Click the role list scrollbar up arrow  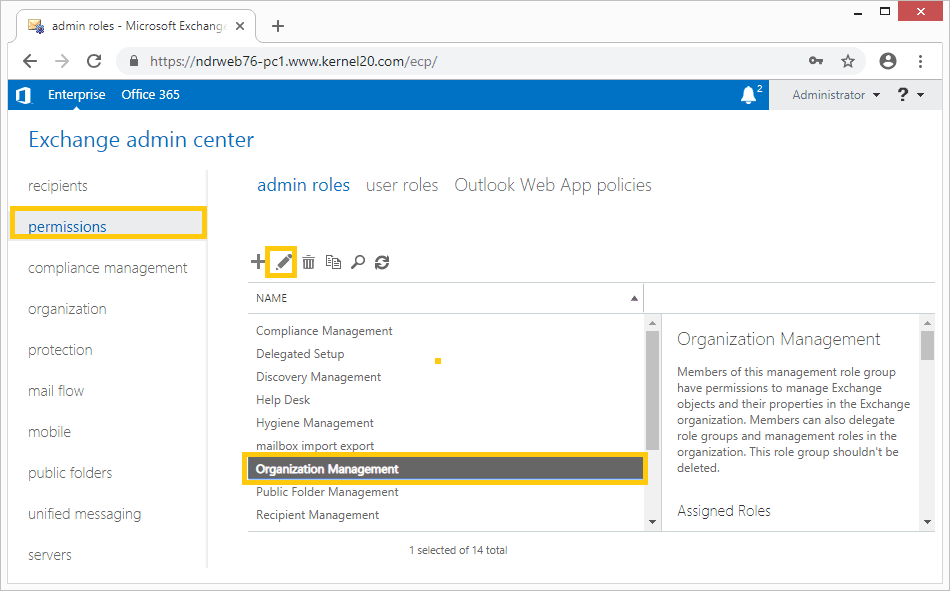(653, 323)
